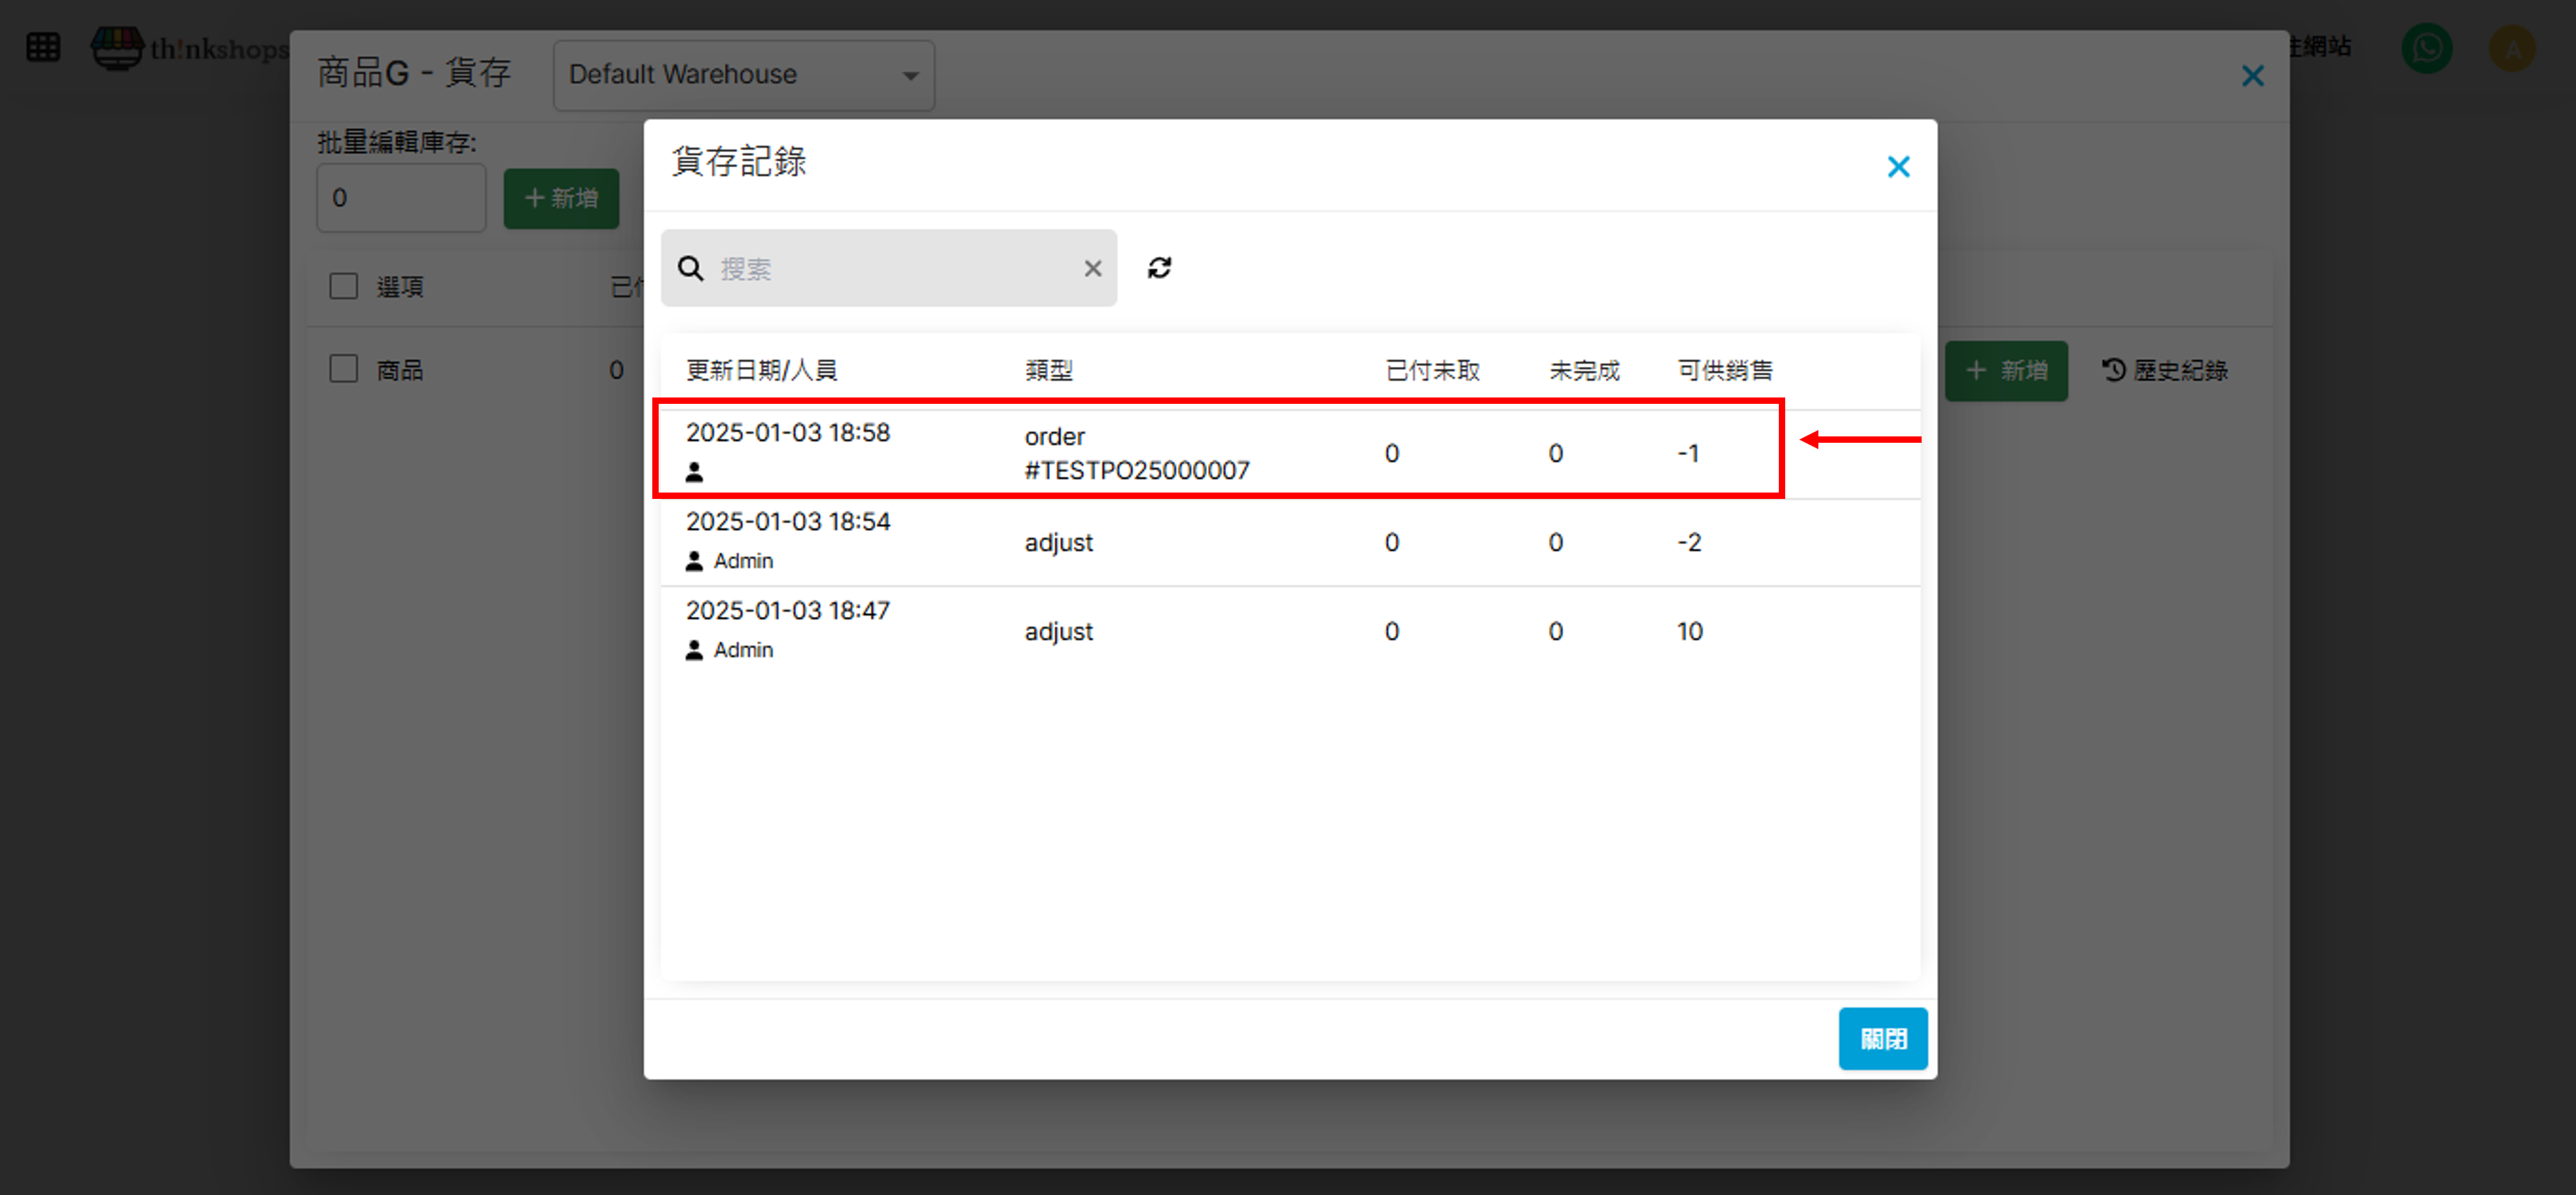This screenshot has width=2576, height=1195.
Task: Open the user avatar in header
Action: [2511, 48]
